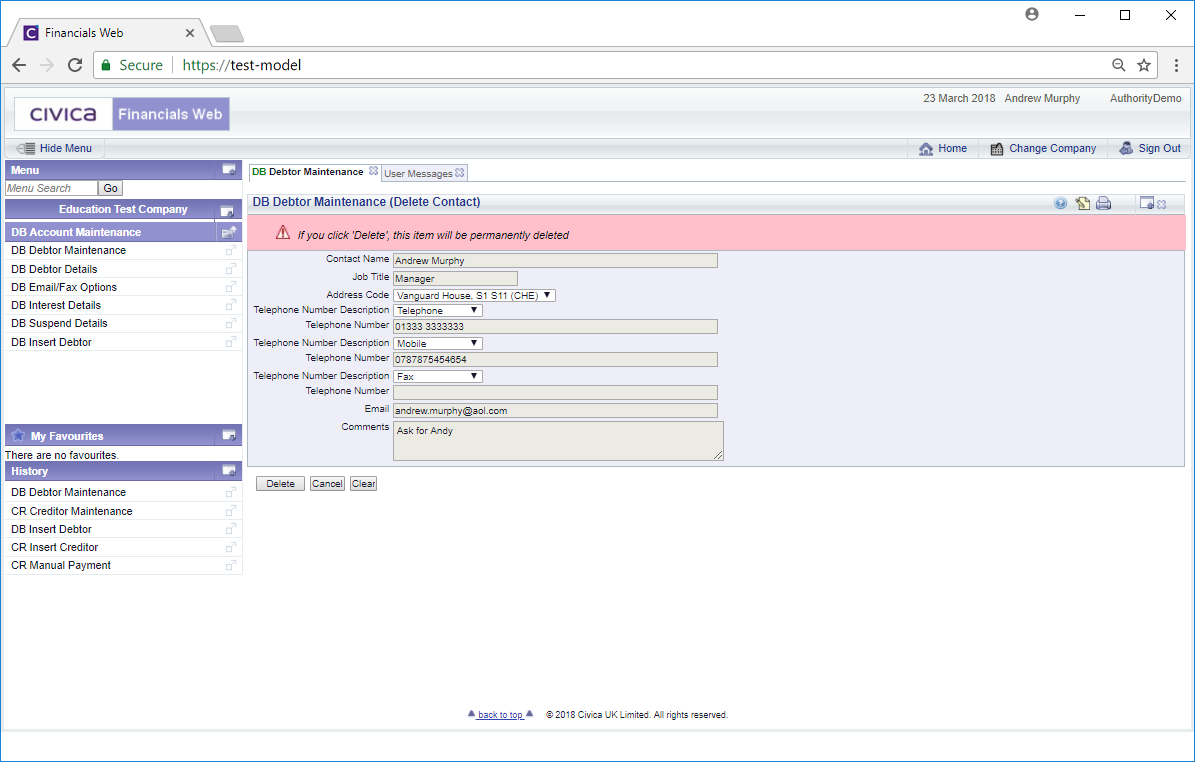Viewport: 1195px width, 762px height.
Task: Click the Contact Name field
Action: [555, 261]
